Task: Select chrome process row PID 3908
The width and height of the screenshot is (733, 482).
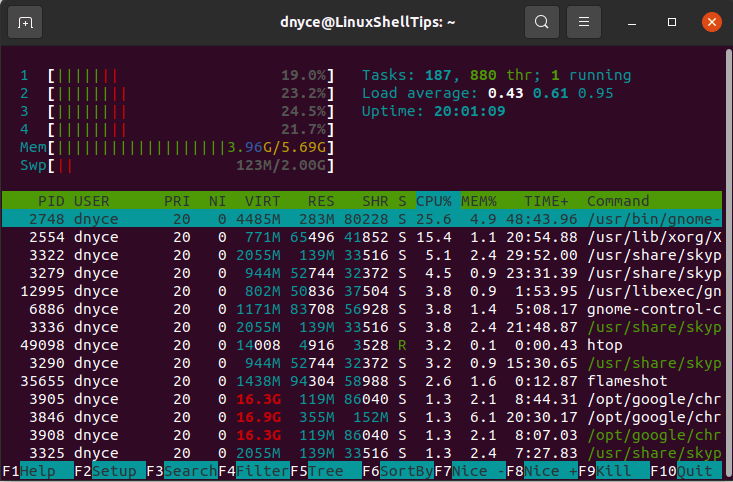Action: coord(362,435)
